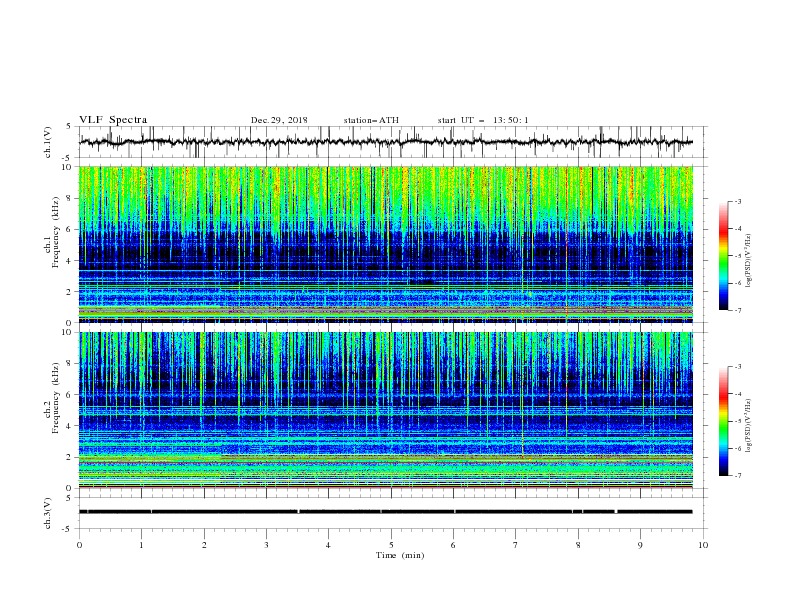Click time axis tick label "7"
This screenshot has height=612, width=792.
pos(516,545)
